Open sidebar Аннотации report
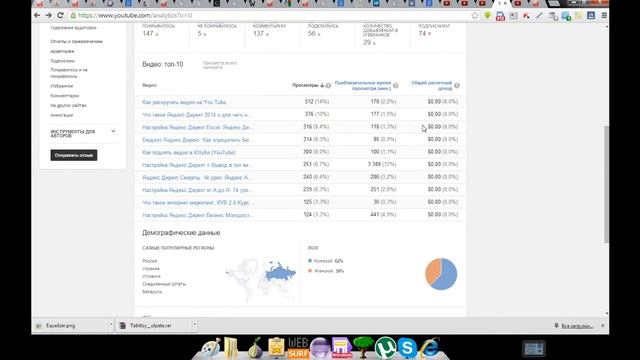This screenshot has height=360, width=640. [62, 115]
